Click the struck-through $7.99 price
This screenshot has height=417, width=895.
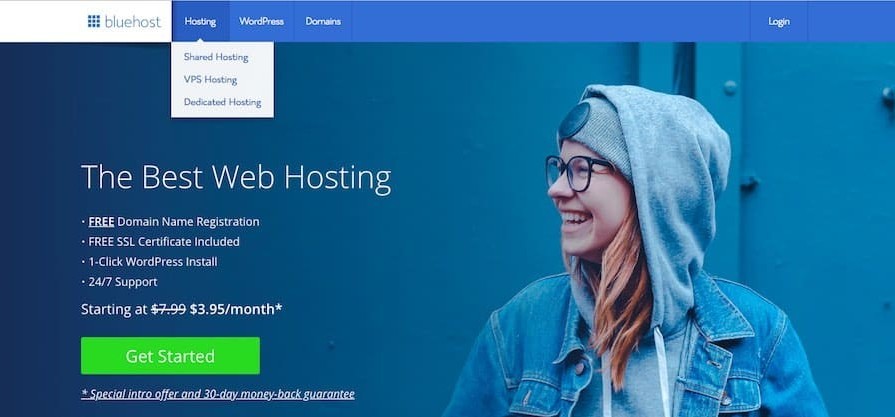pos(168,309)
